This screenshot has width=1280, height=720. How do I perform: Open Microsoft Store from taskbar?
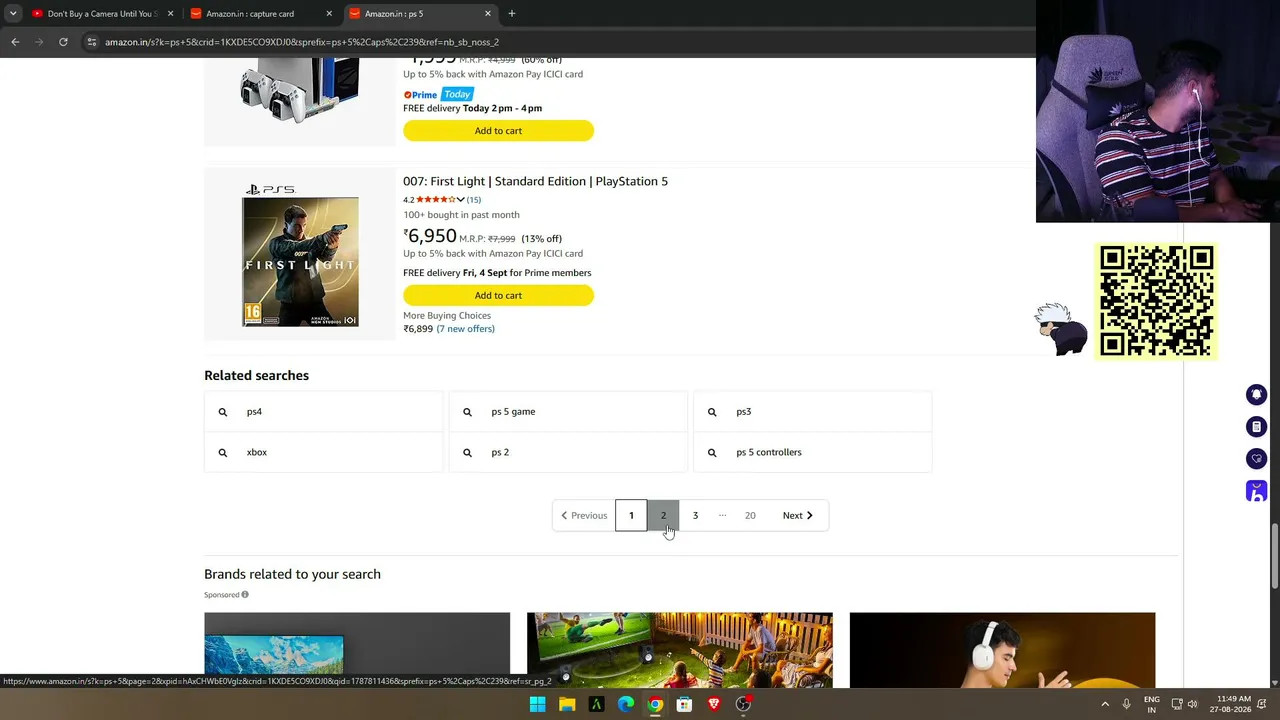click(684, 704)
